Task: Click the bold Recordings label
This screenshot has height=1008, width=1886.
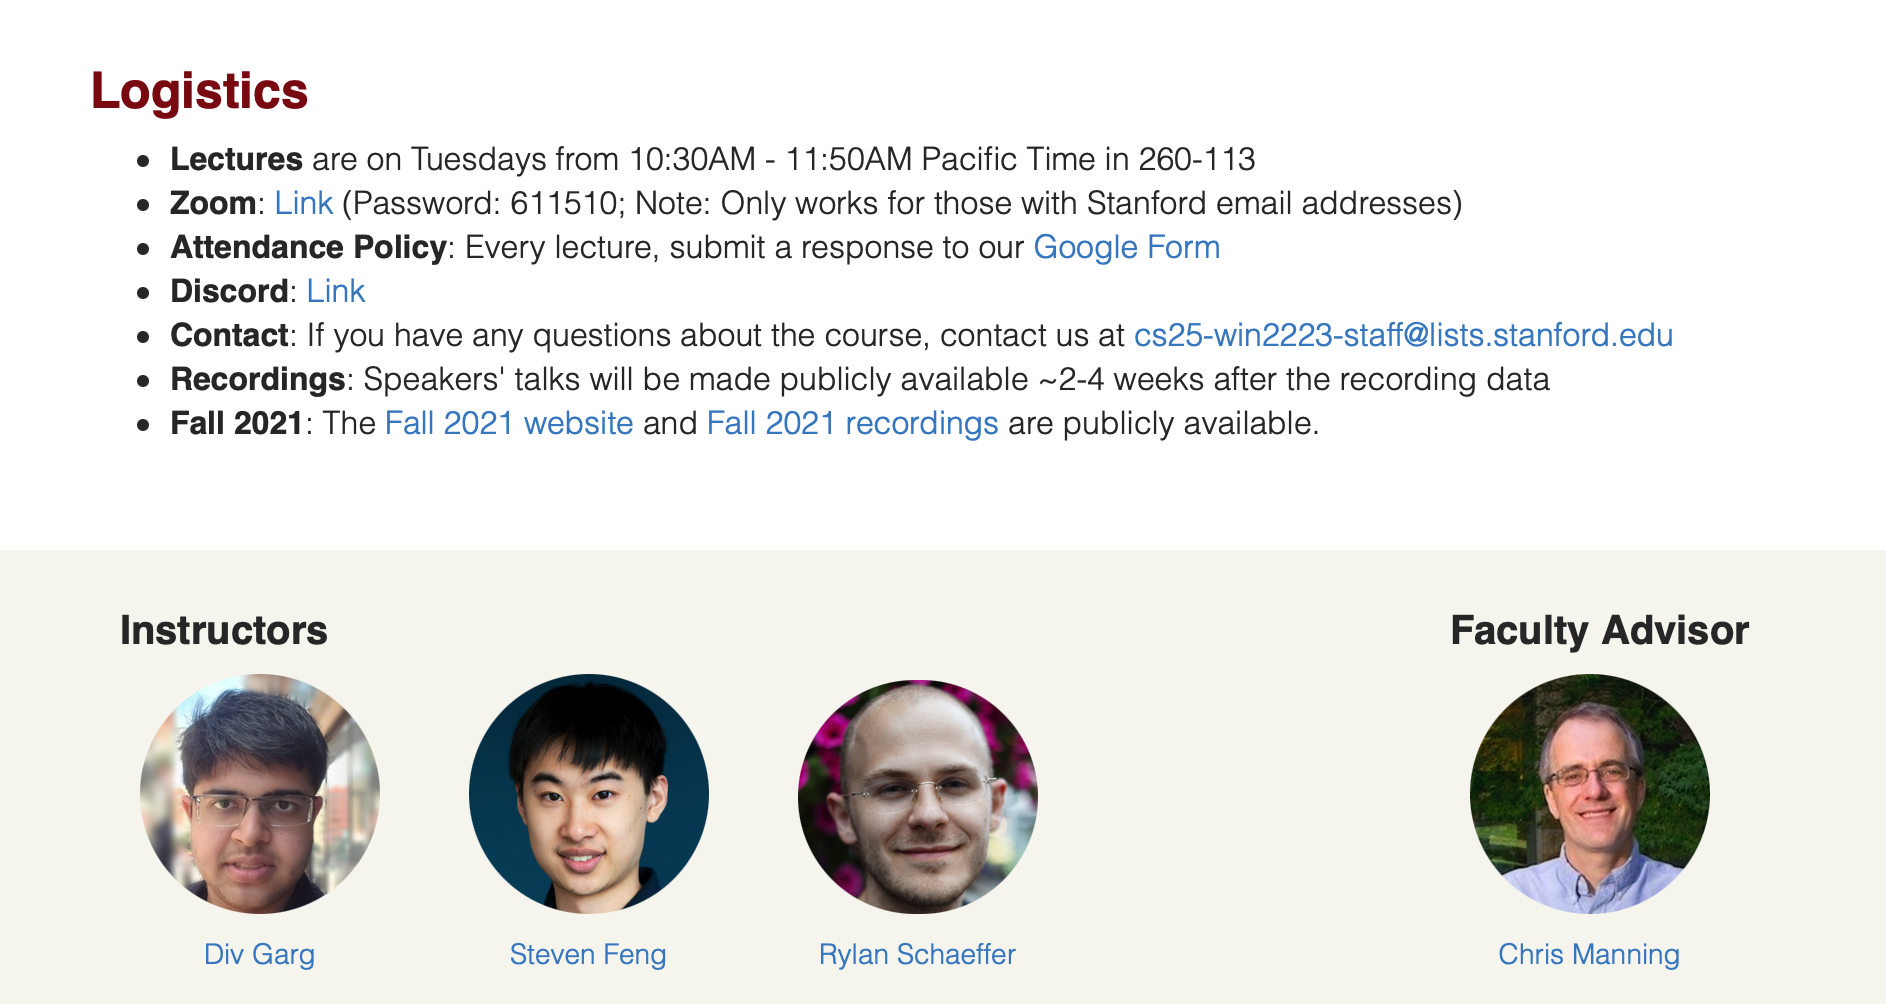Action: pyautogui.click(x=258, y=379)
